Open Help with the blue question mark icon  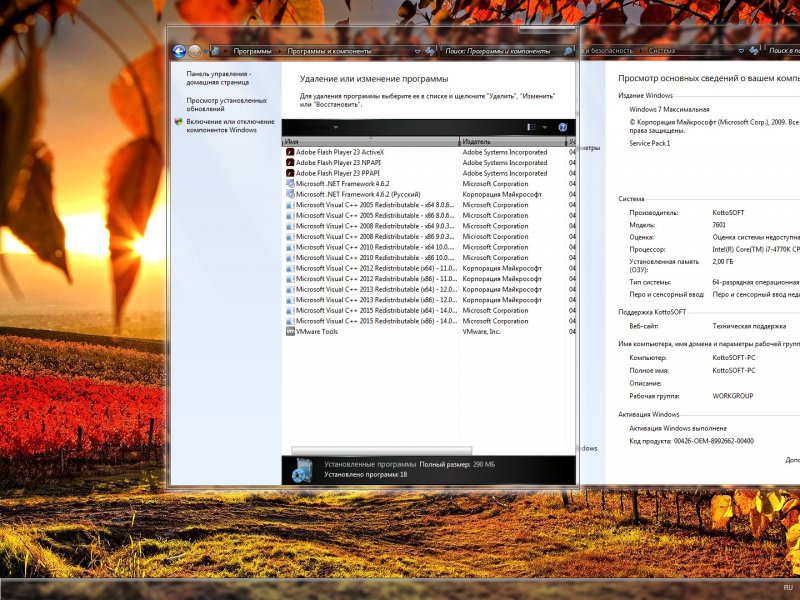pyautogui.click(x=562, y=127)
